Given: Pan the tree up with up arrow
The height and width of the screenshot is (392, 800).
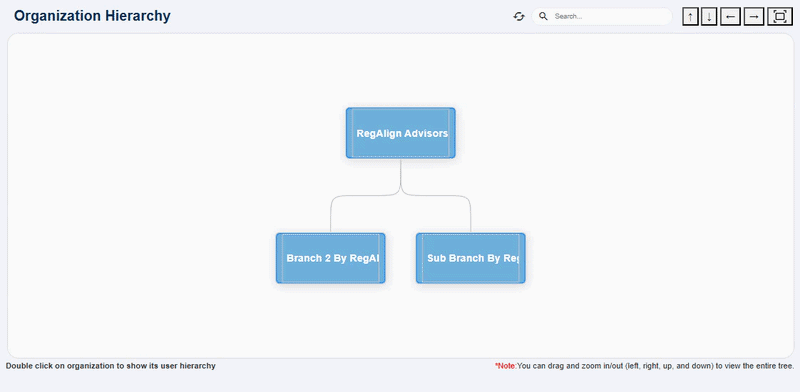Looking at the screenshot, I should (x=690, y=16).
